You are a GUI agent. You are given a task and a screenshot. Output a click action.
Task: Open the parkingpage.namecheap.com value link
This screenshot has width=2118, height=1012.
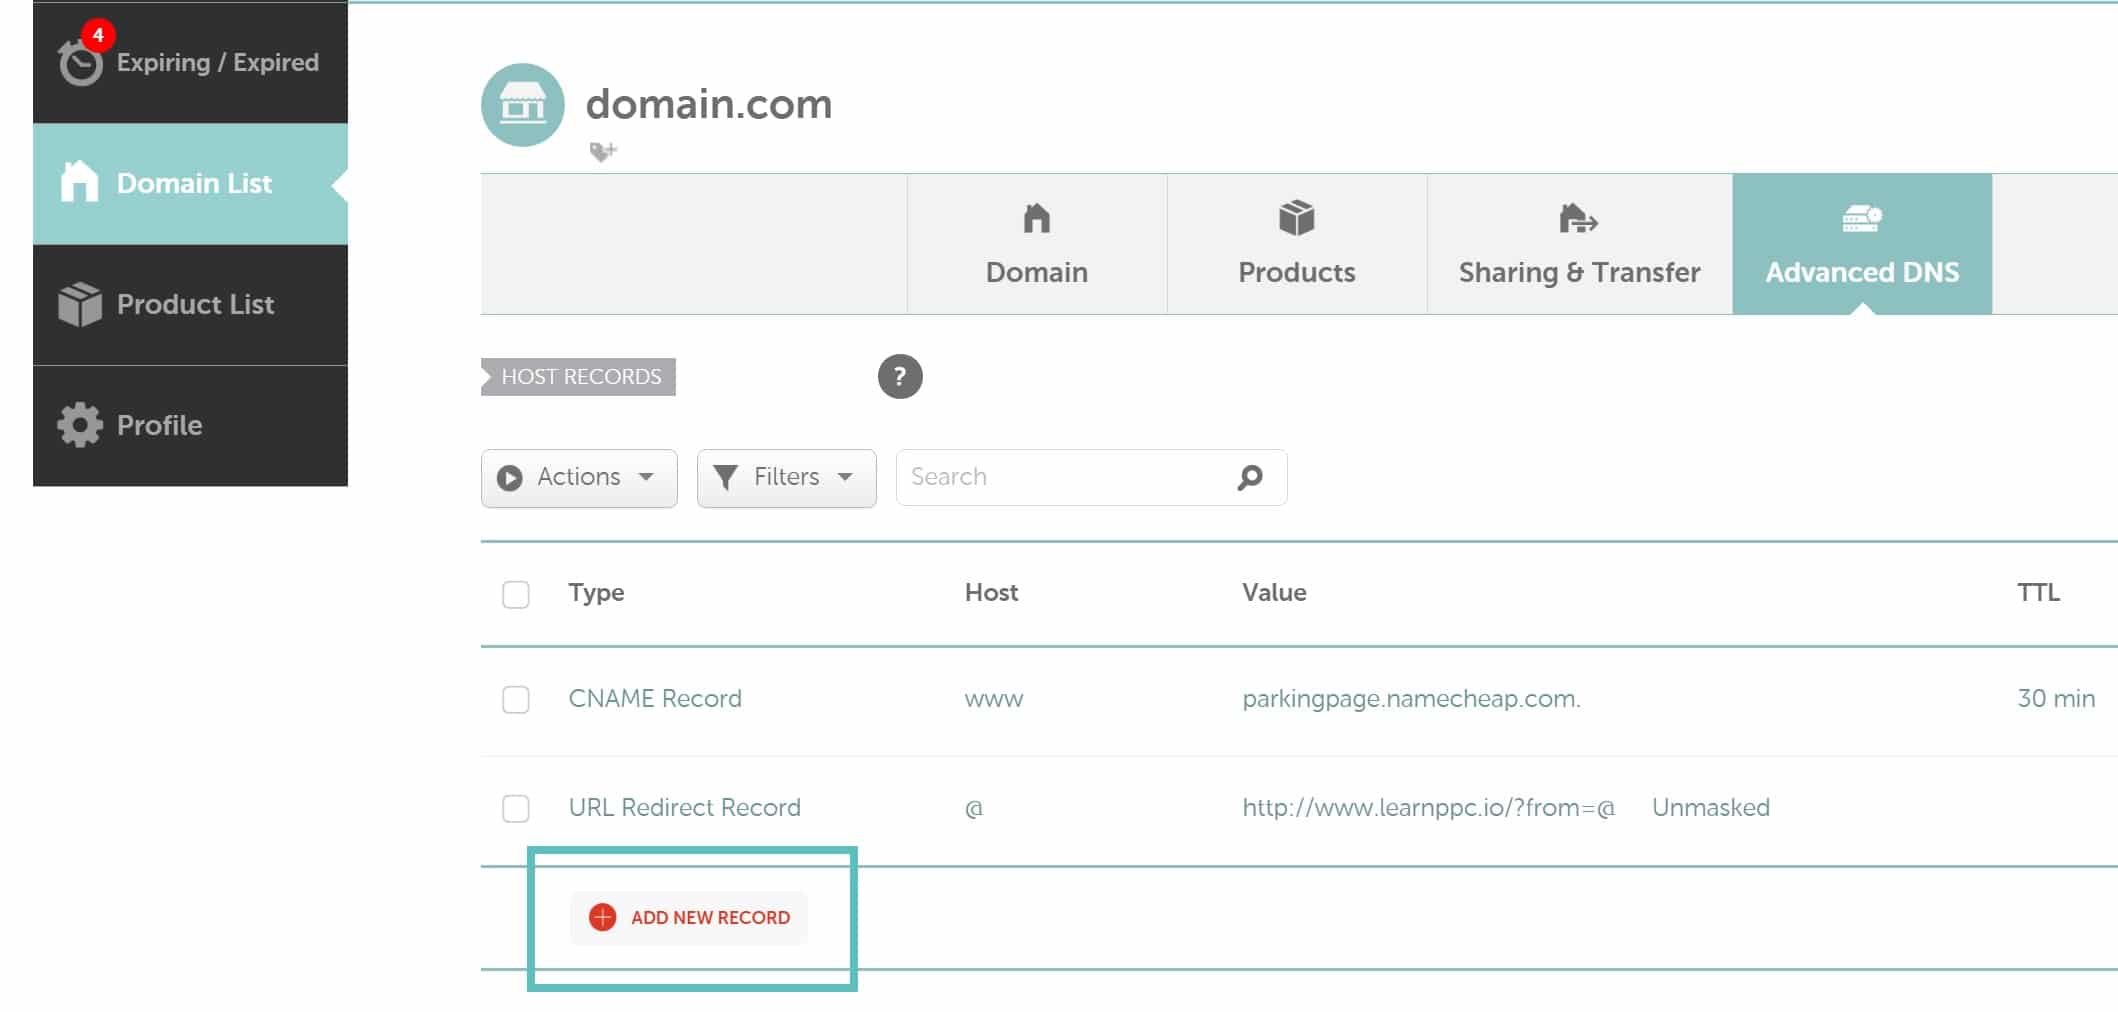[1410, 699]
